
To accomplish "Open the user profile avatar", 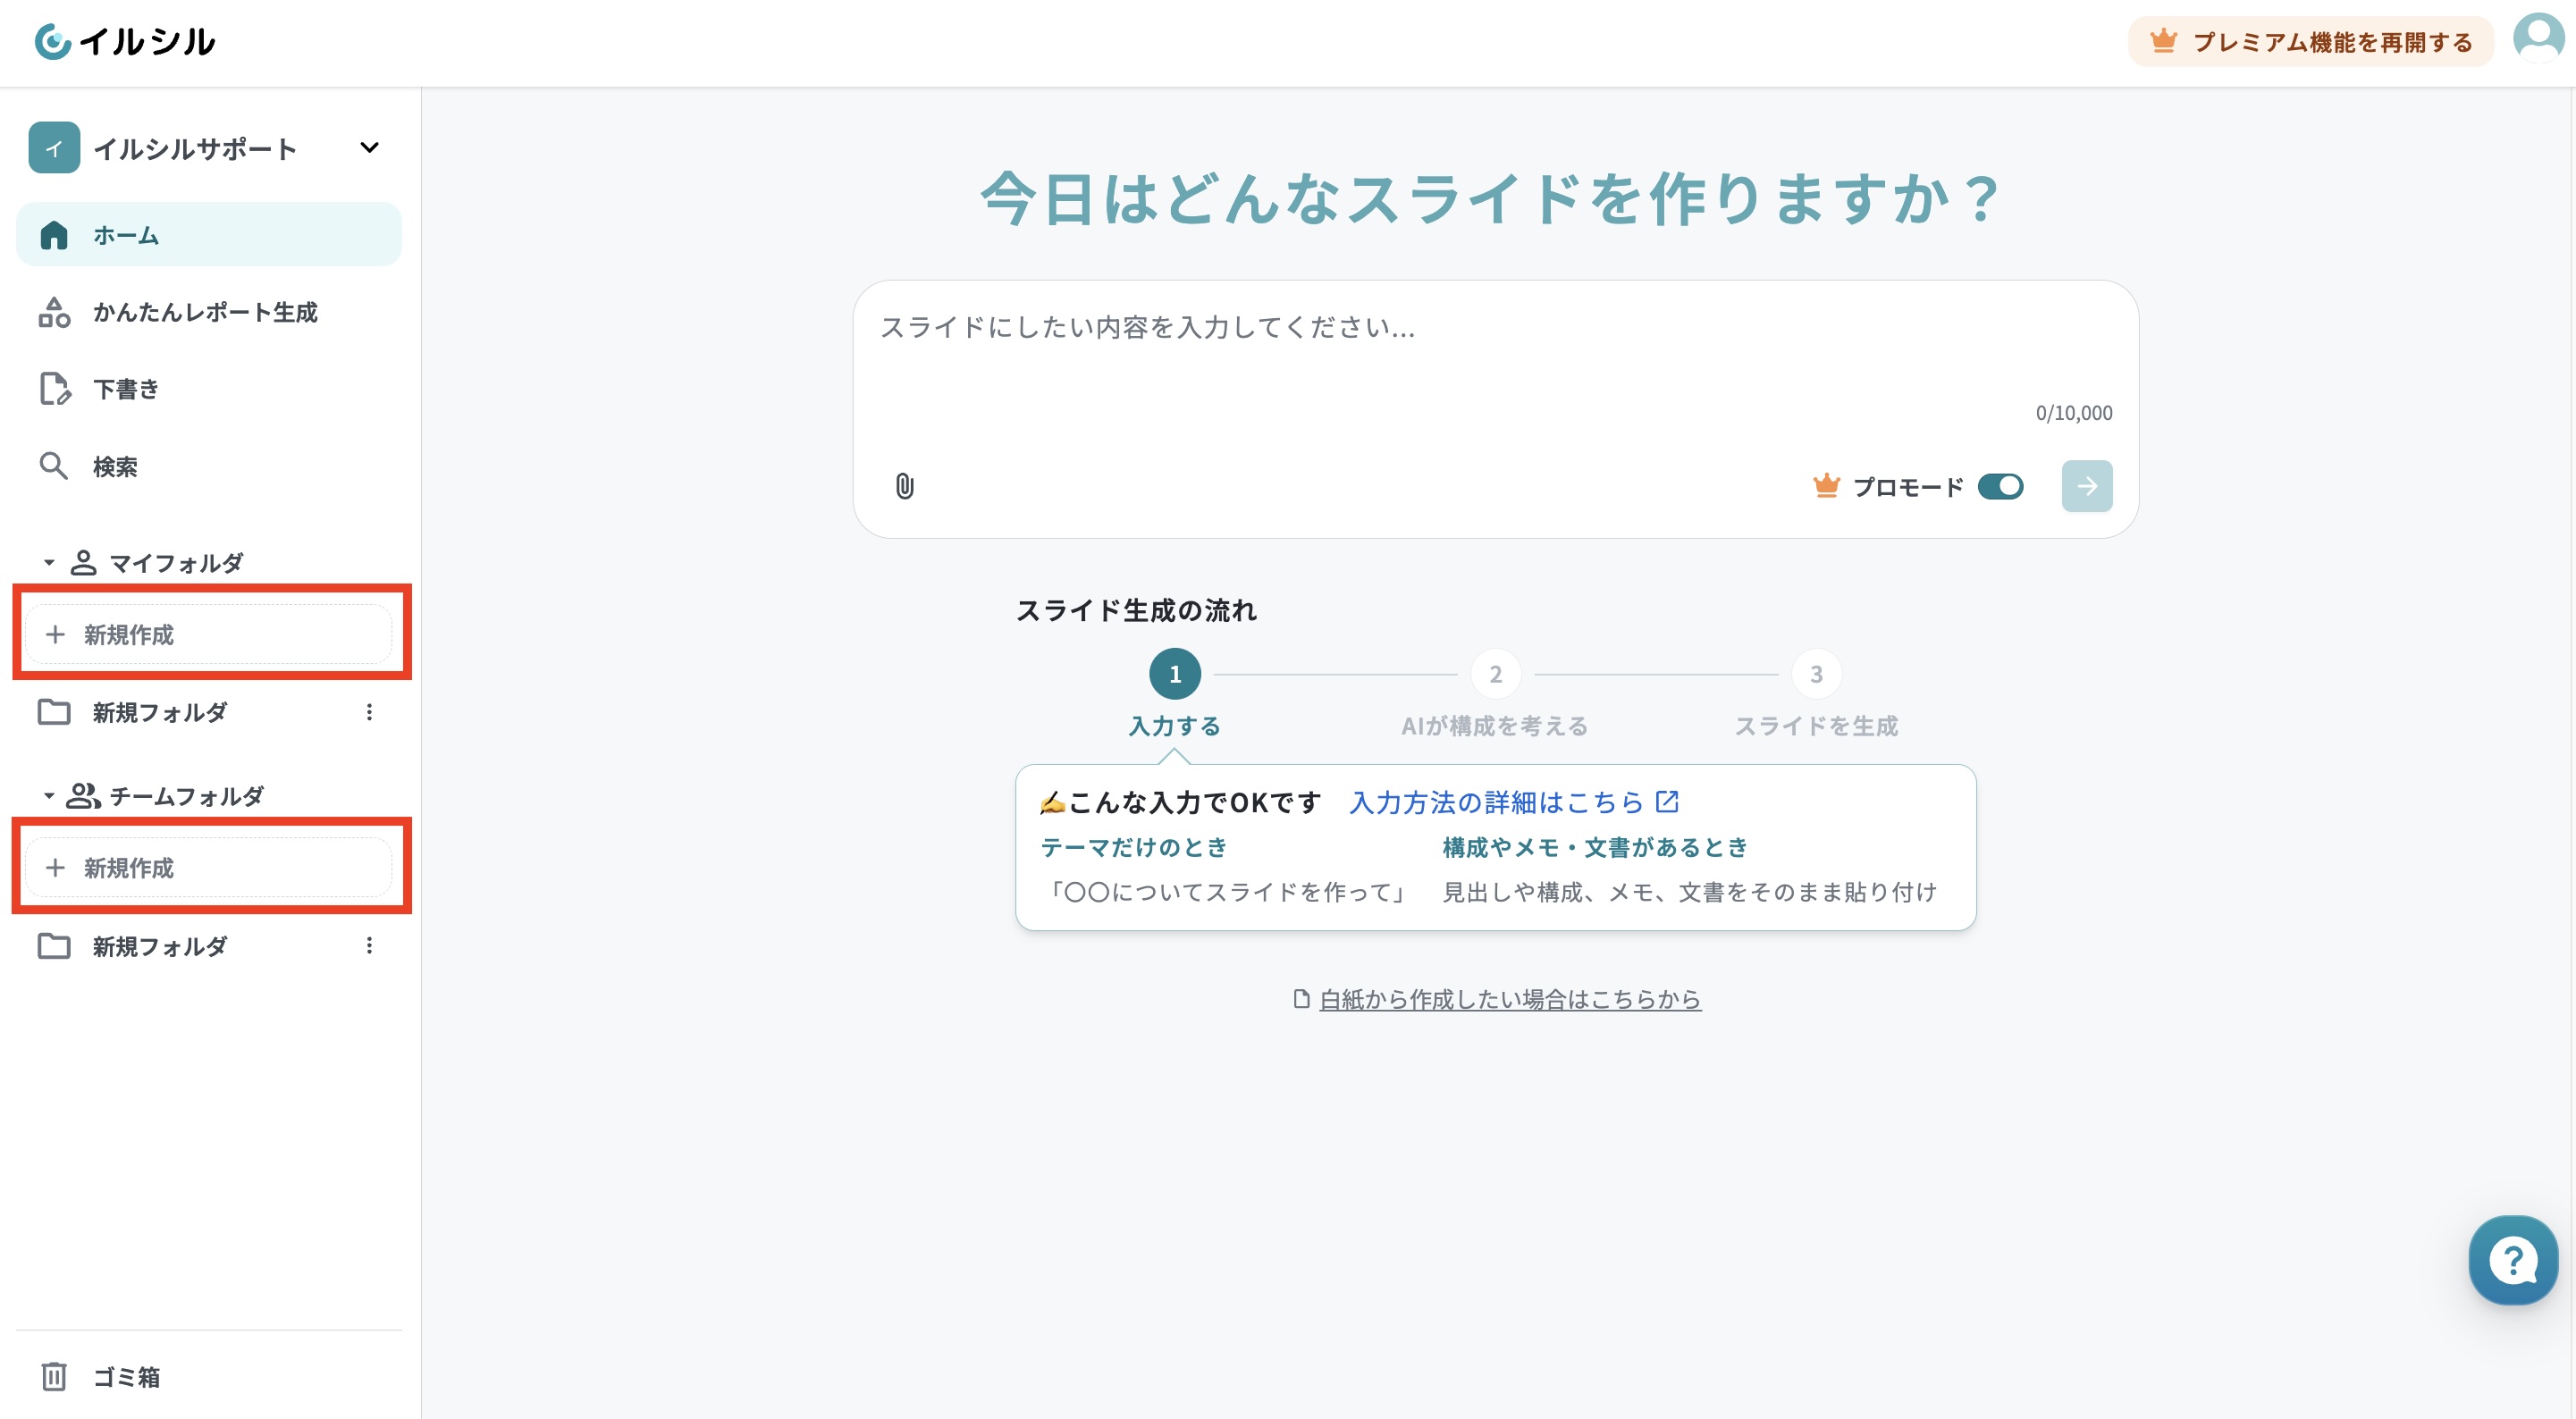I will 2538,38.
